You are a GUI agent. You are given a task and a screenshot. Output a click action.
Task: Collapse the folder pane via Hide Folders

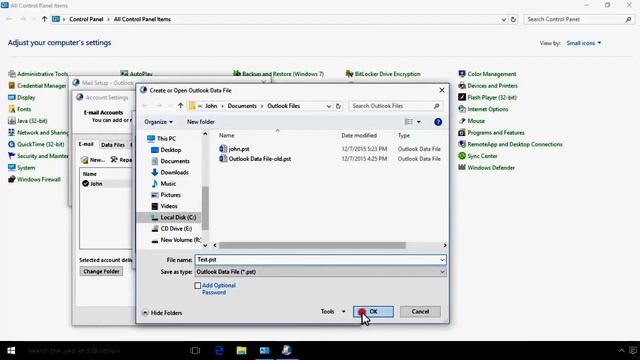pyautogui.click(x=162, y=313)
